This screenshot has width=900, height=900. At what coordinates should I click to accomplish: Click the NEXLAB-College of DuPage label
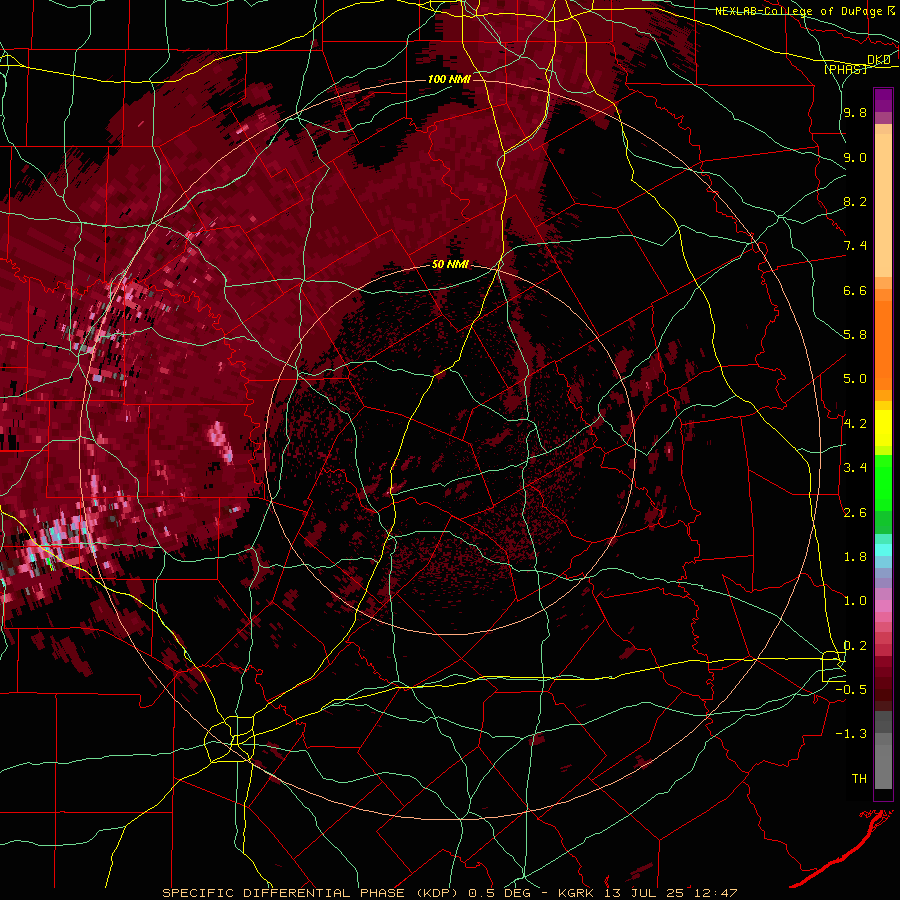click(800, 11)
